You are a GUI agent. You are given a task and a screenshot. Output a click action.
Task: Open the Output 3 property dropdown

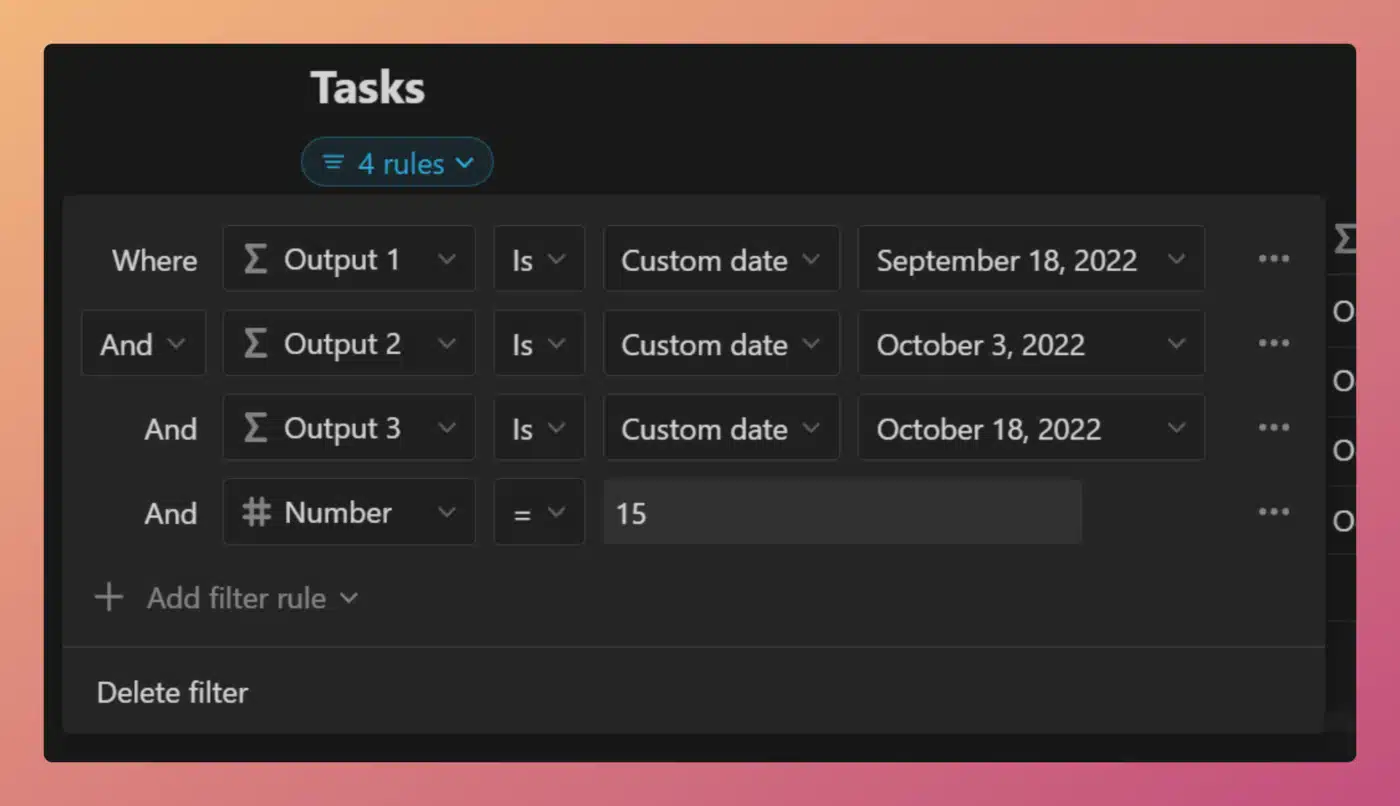click(x=349, y=427)
